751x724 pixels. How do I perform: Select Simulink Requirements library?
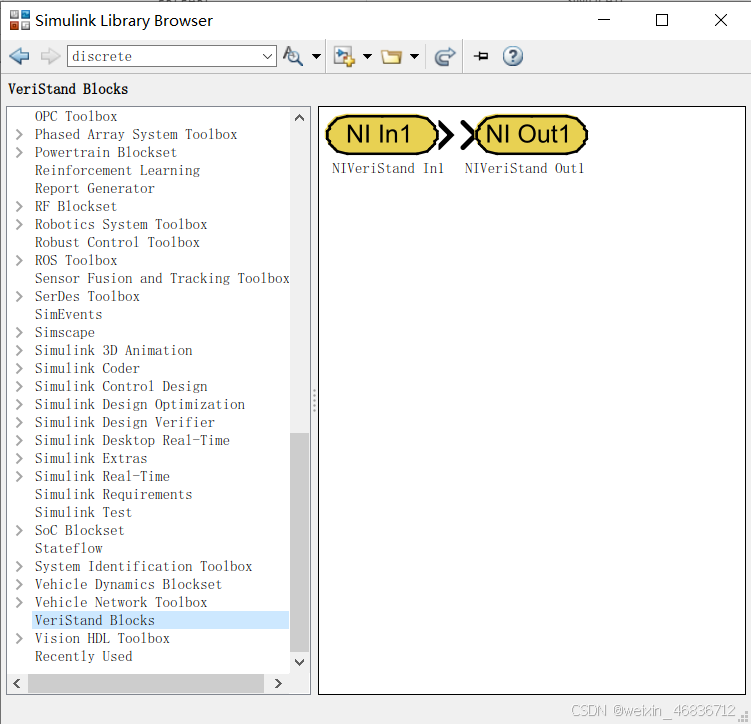point(114,495)
